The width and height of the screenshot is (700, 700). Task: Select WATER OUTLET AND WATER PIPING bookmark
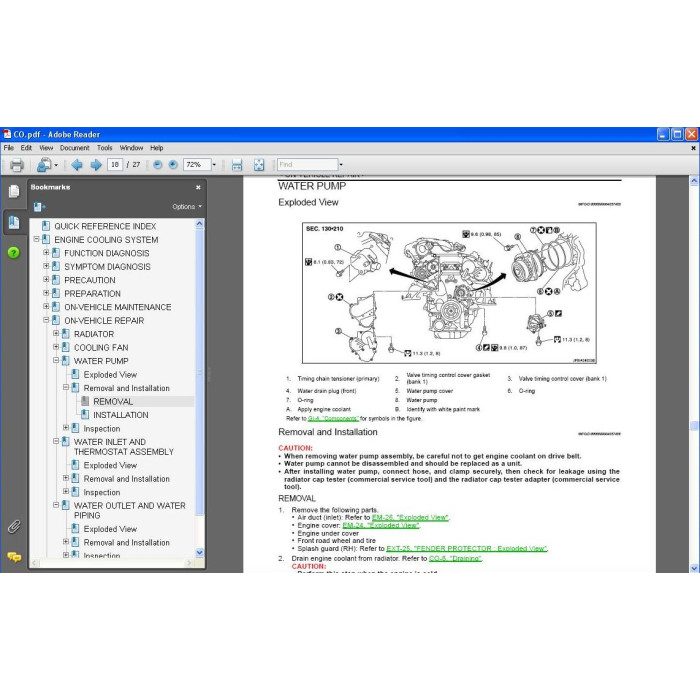pyautogui.click(x=129, y=510)
